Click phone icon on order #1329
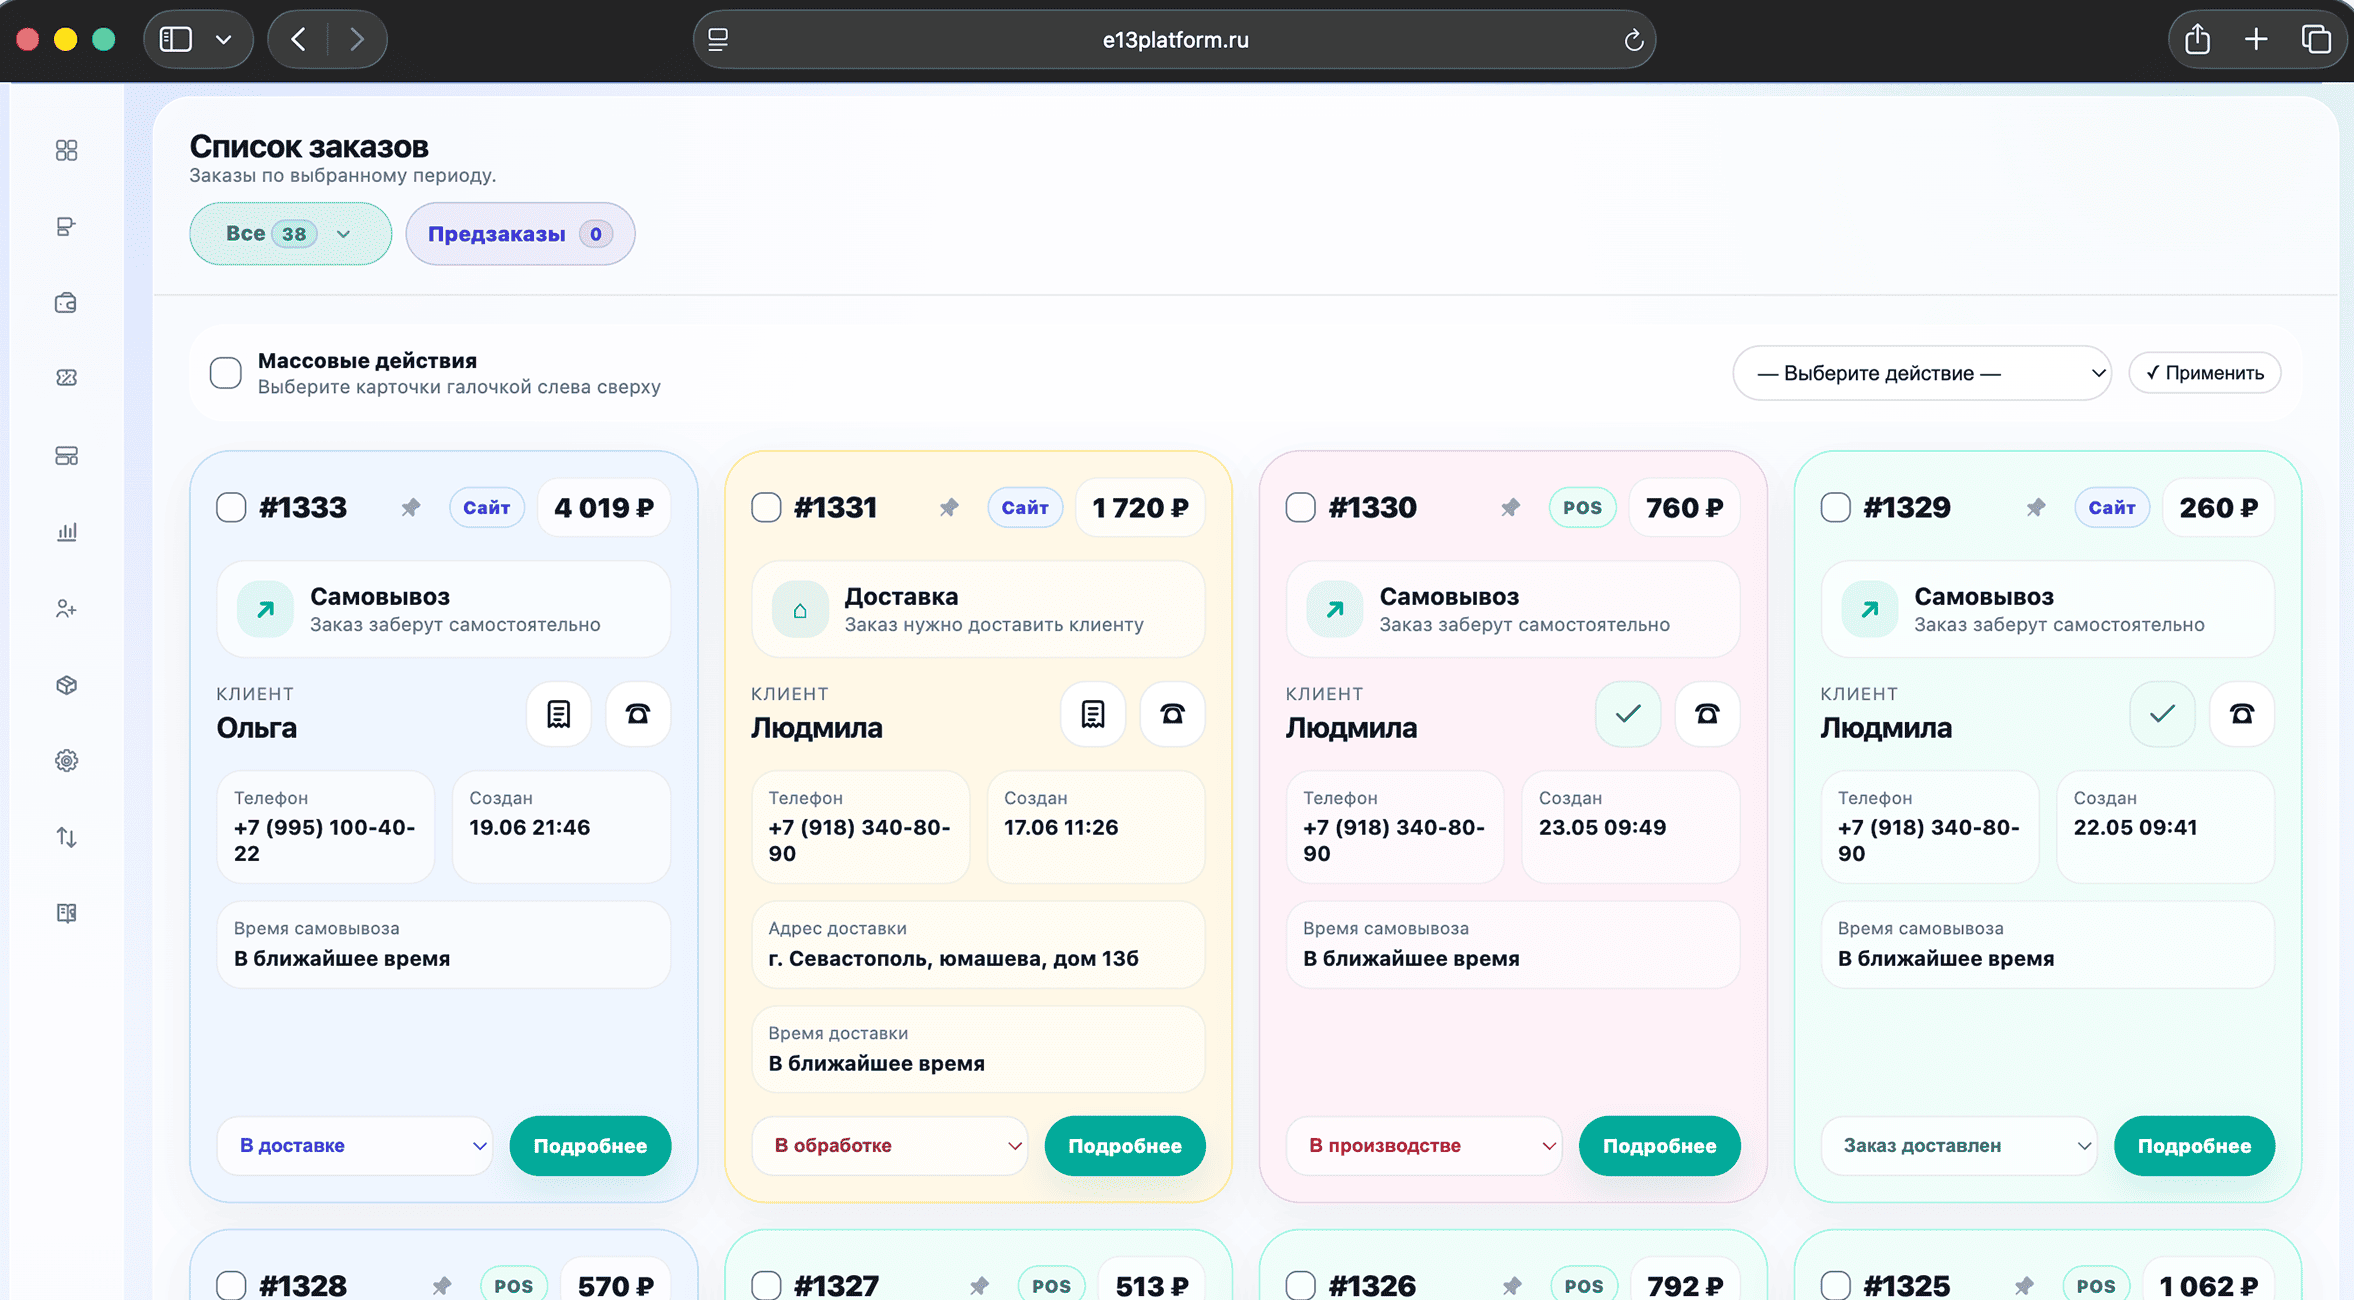Image resolution: width=2354 pixels, height=1300 pixels. tap(2242, 714)
